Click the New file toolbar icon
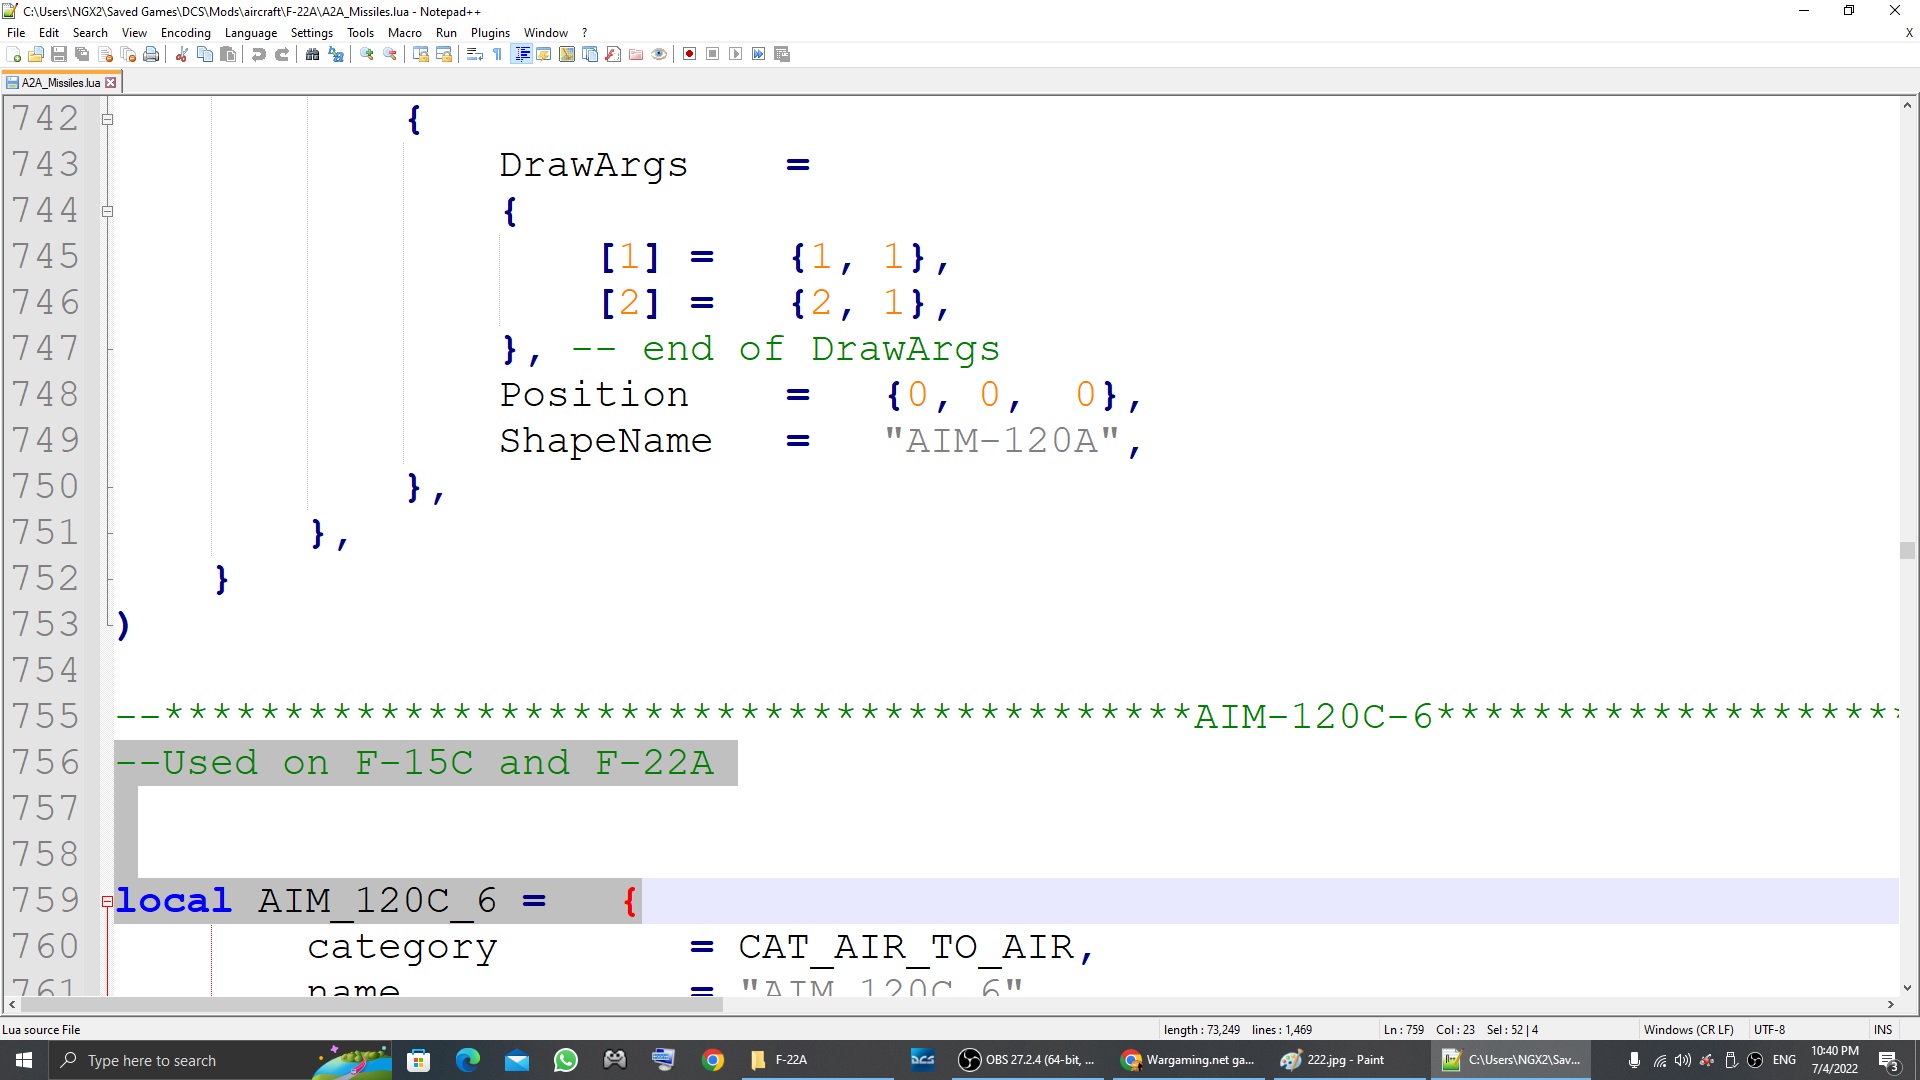 (x=13, y=54)
